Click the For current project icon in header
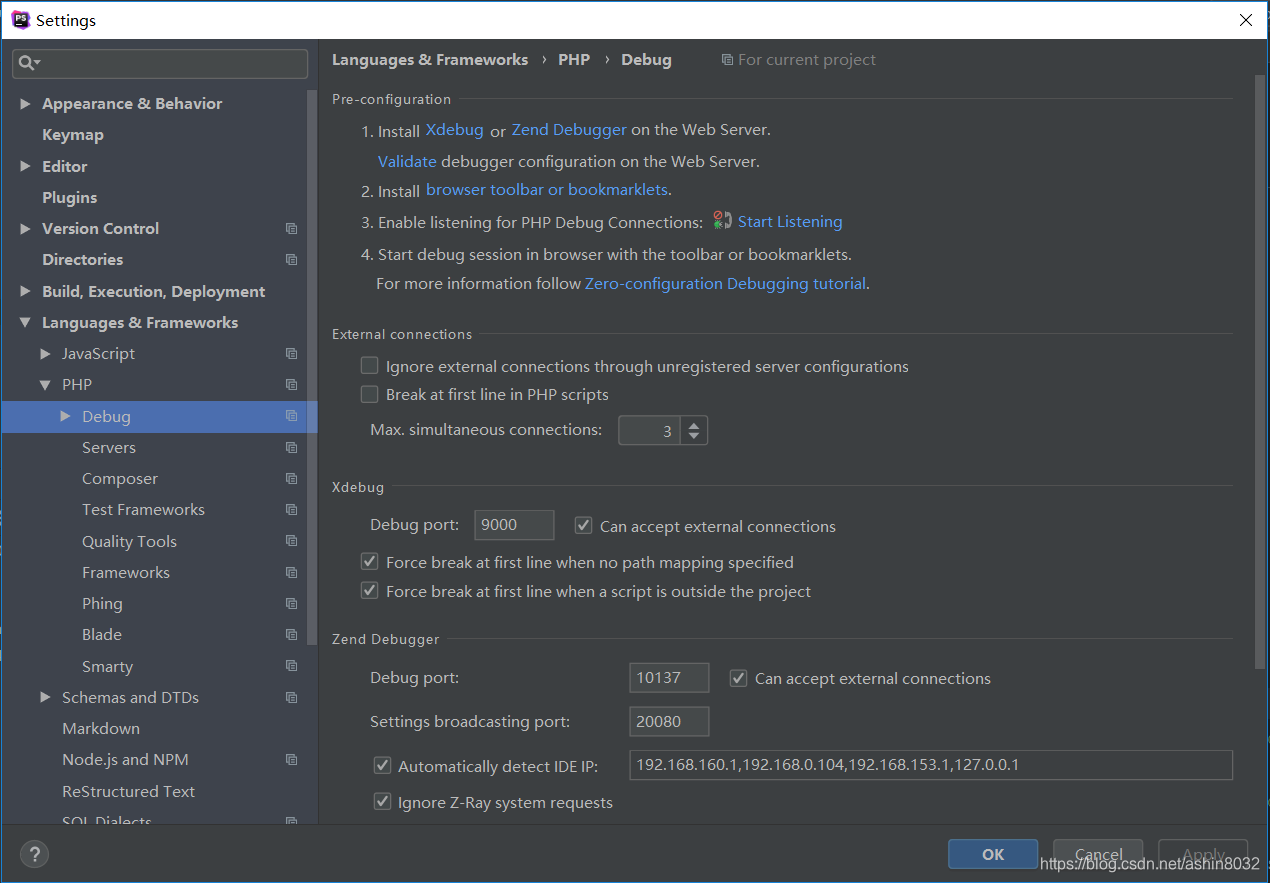 (x=727, y=60)
